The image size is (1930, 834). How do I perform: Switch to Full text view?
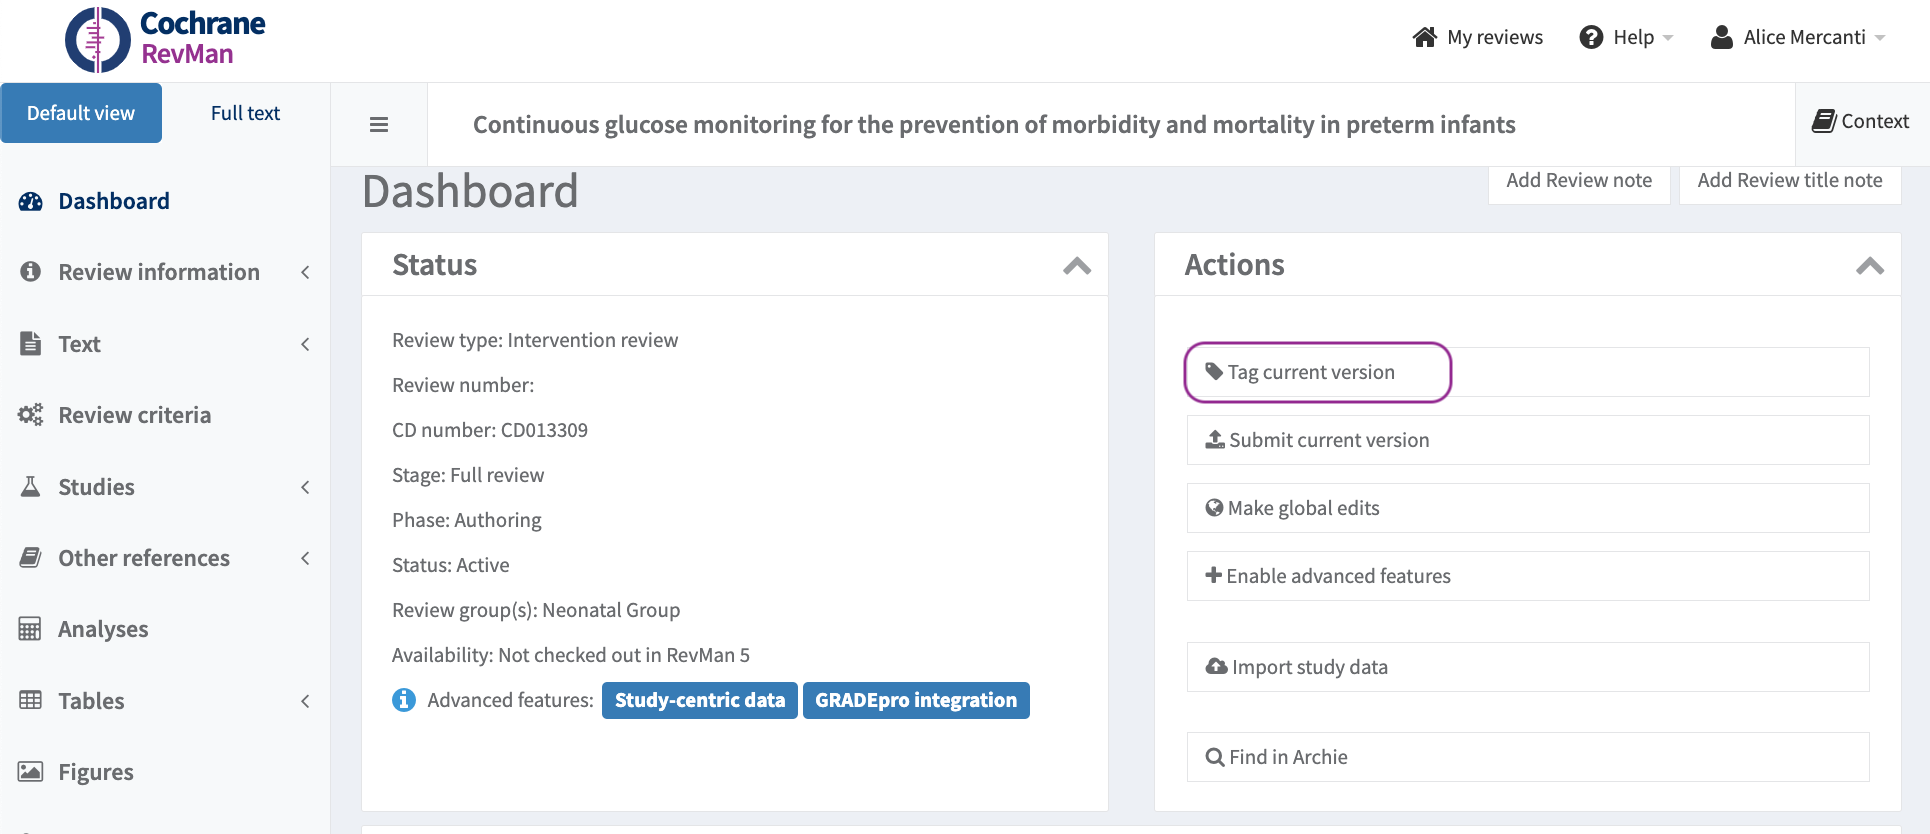coord(245,113)
